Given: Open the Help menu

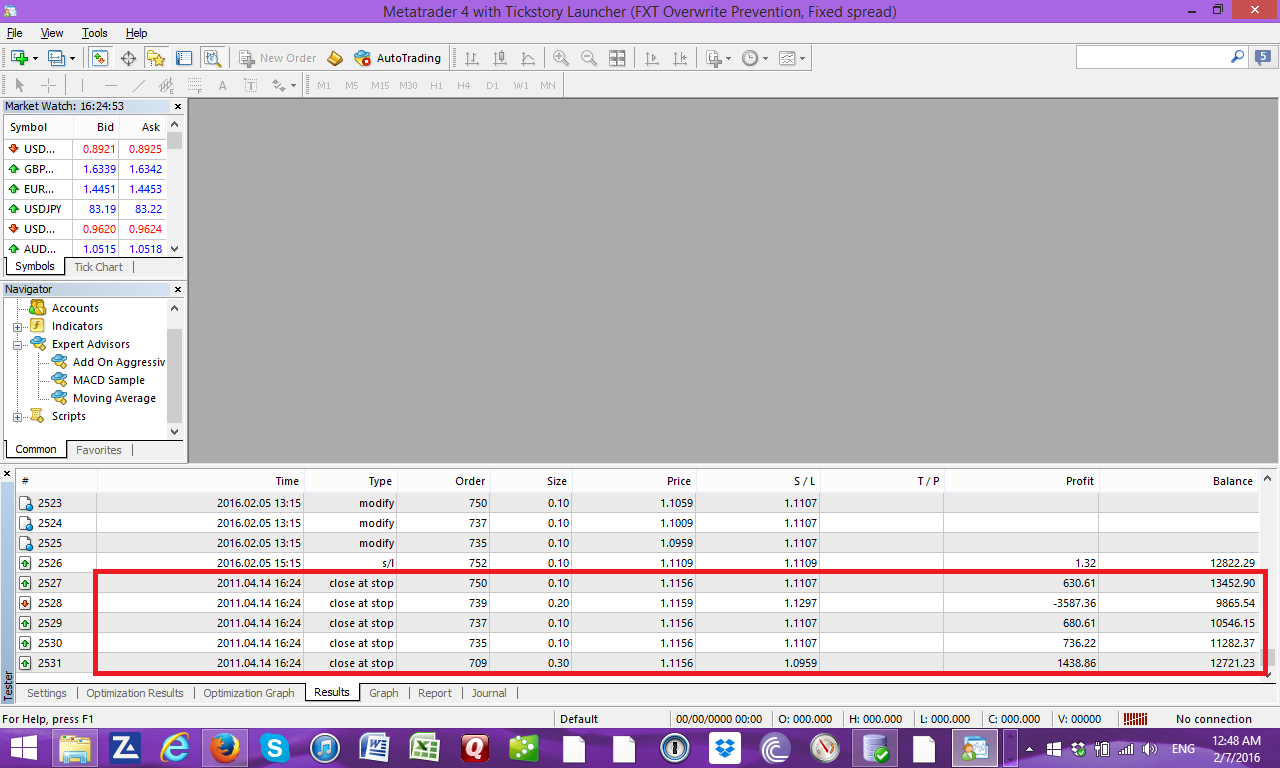Looking at the screenshot, I should [x=137, y=33].
